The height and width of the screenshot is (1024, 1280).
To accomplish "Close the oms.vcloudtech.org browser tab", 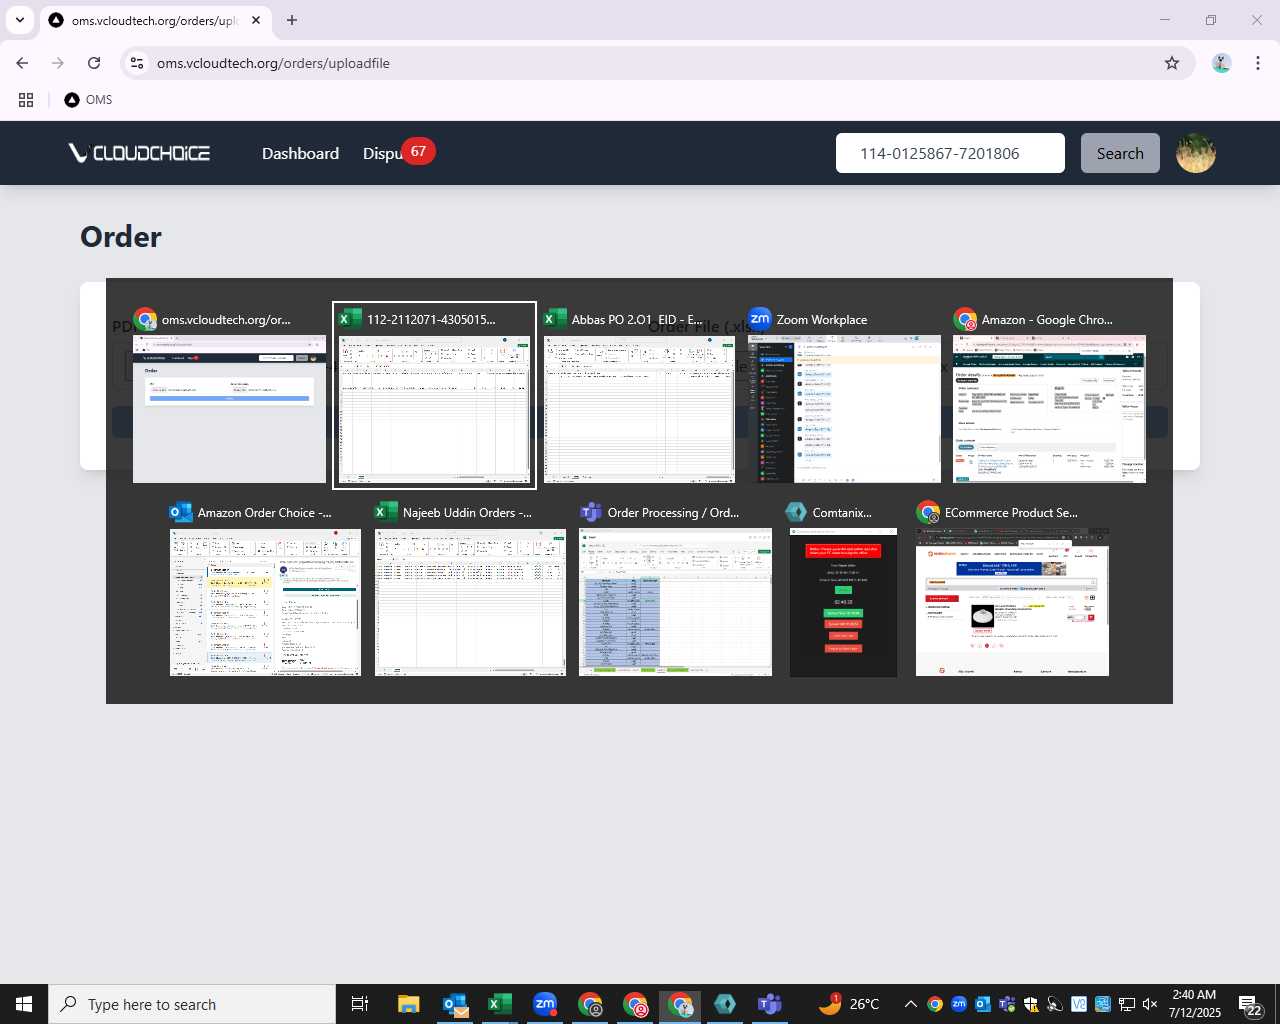I will 256,20.
